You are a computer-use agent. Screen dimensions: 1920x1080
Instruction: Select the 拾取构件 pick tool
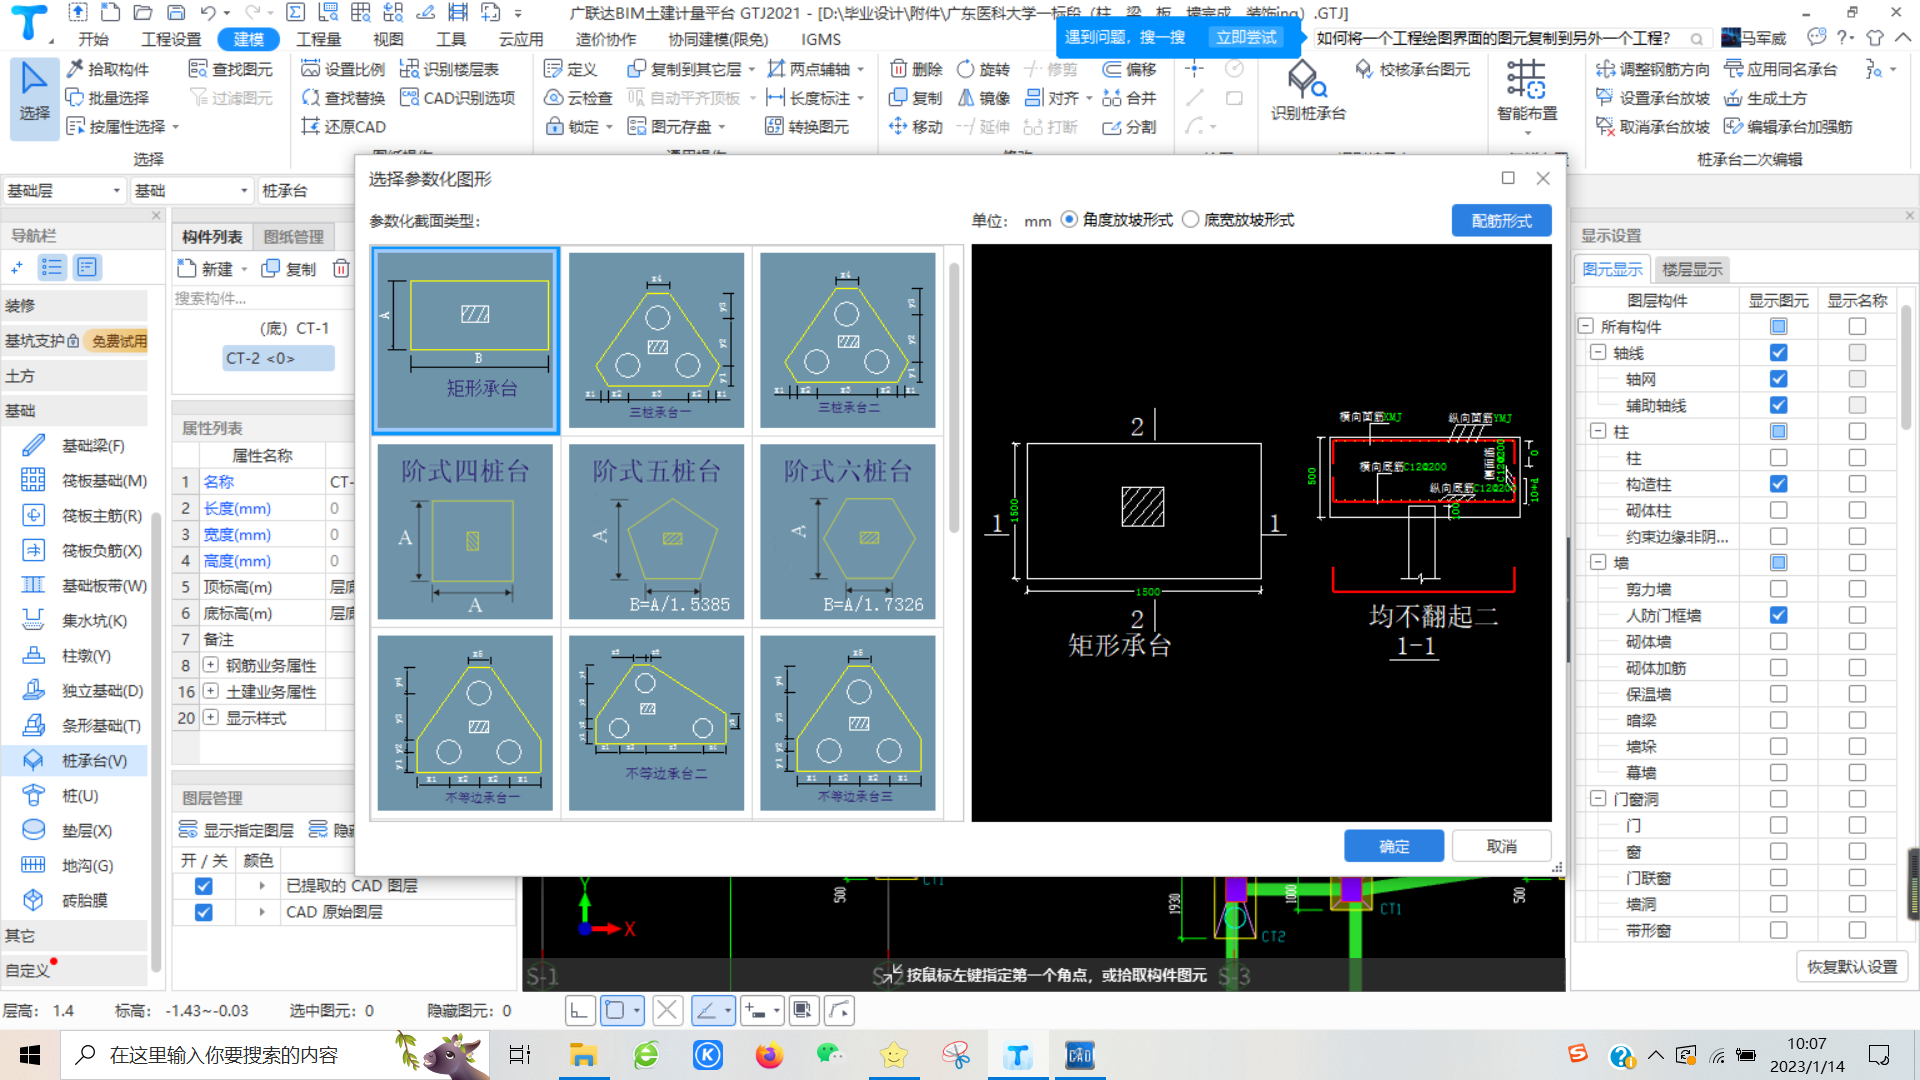pos(108,69)
